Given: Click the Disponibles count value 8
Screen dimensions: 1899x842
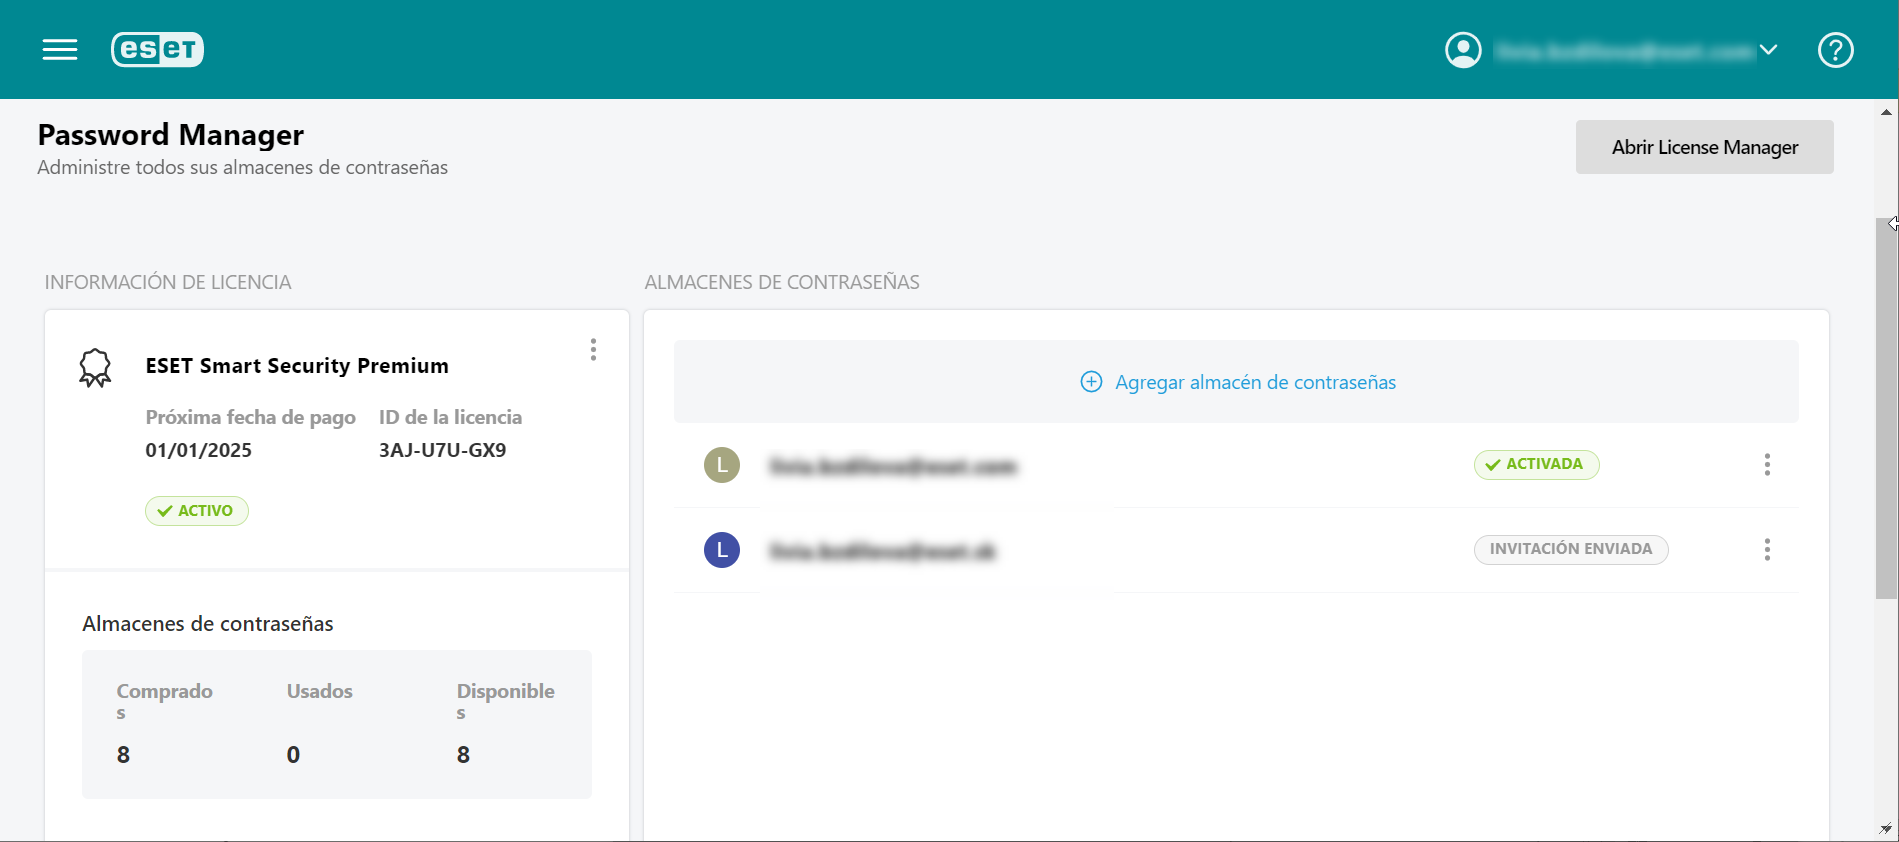Looking at the screenshot, I should 463,755.
